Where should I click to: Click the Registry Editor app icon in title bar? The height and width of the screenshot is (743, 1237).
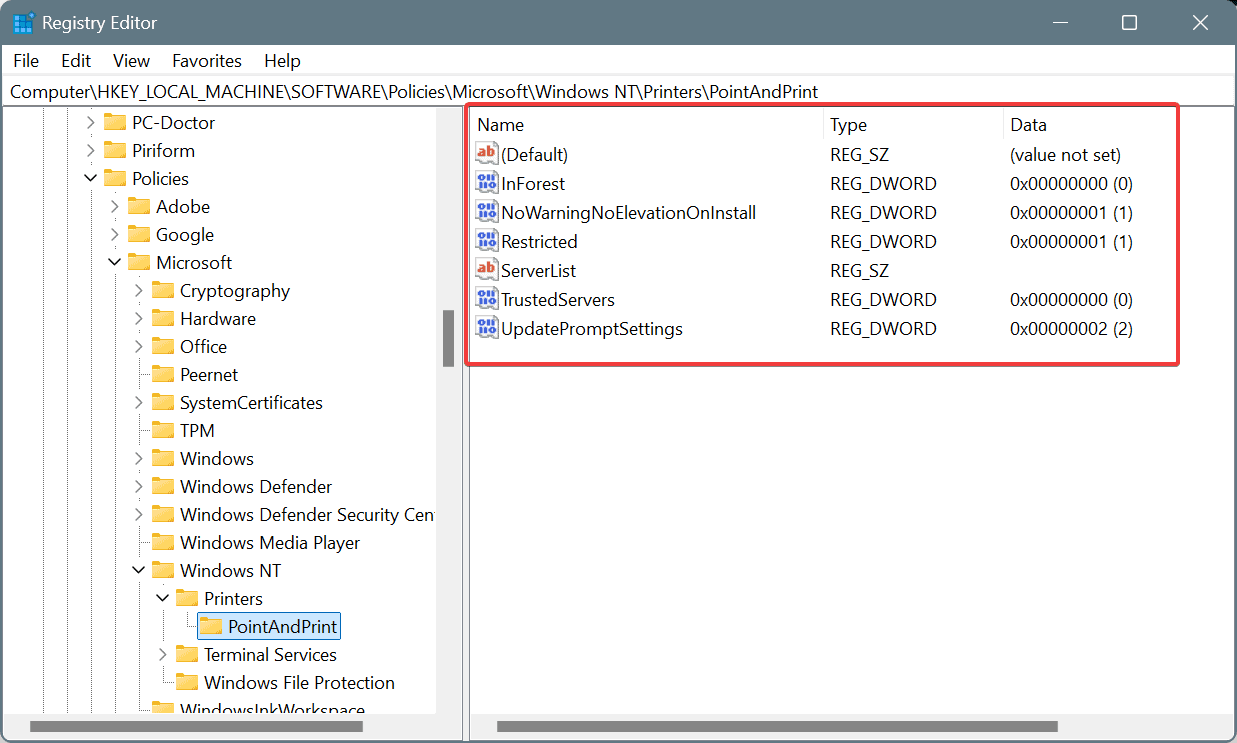click(x=23, y=23)
